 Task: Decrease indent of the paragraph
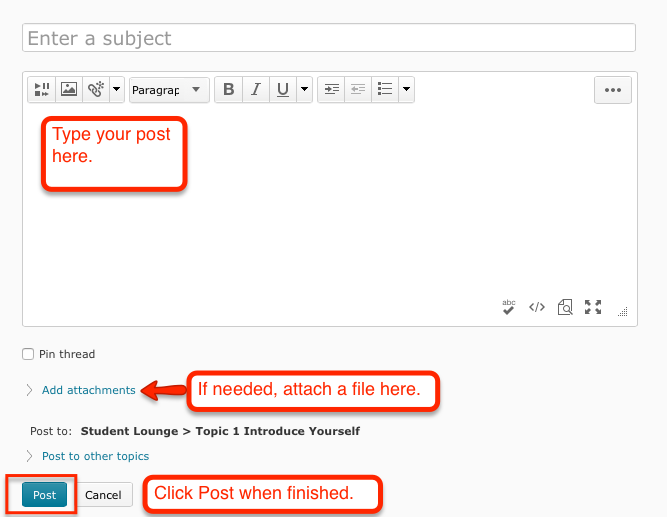(x=358, y=90)
